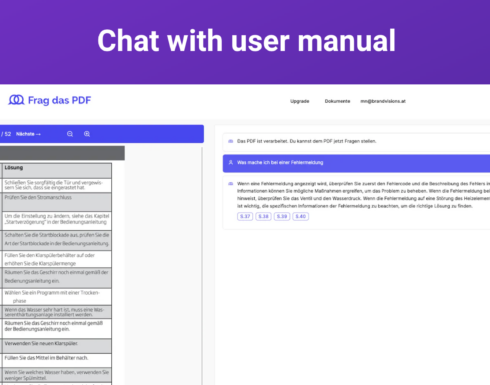Click the PDF viewer vertical scrollbar
Image resolution: width=490 pixels, height=385 pixels.
click(202, 266)
